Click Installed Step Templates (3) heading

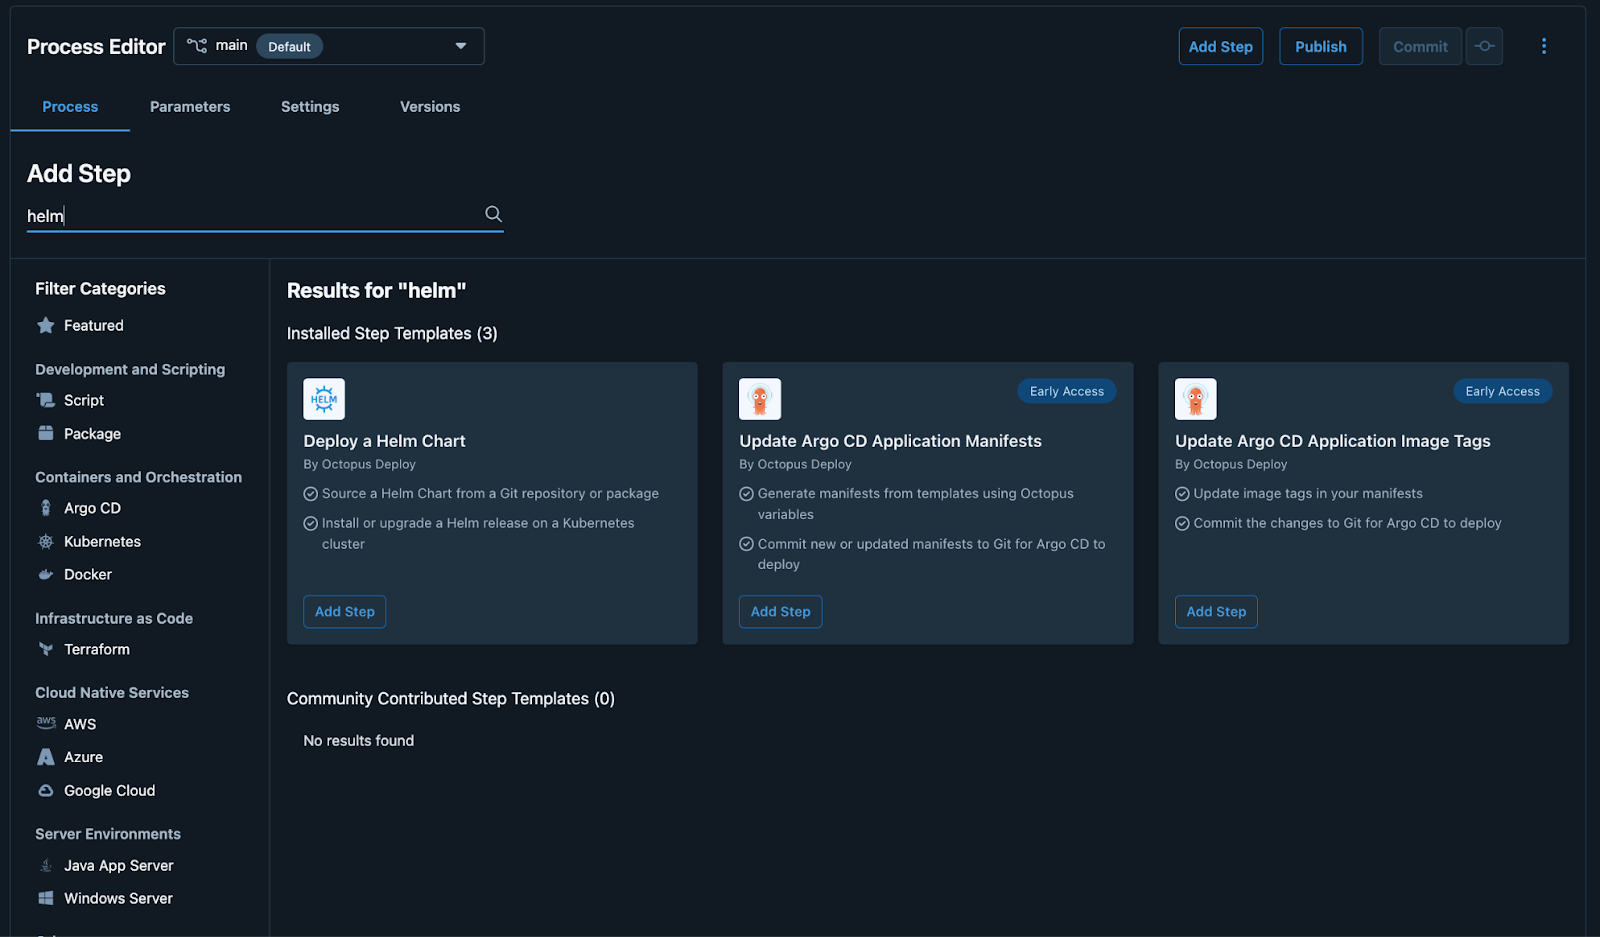(392, 333)
